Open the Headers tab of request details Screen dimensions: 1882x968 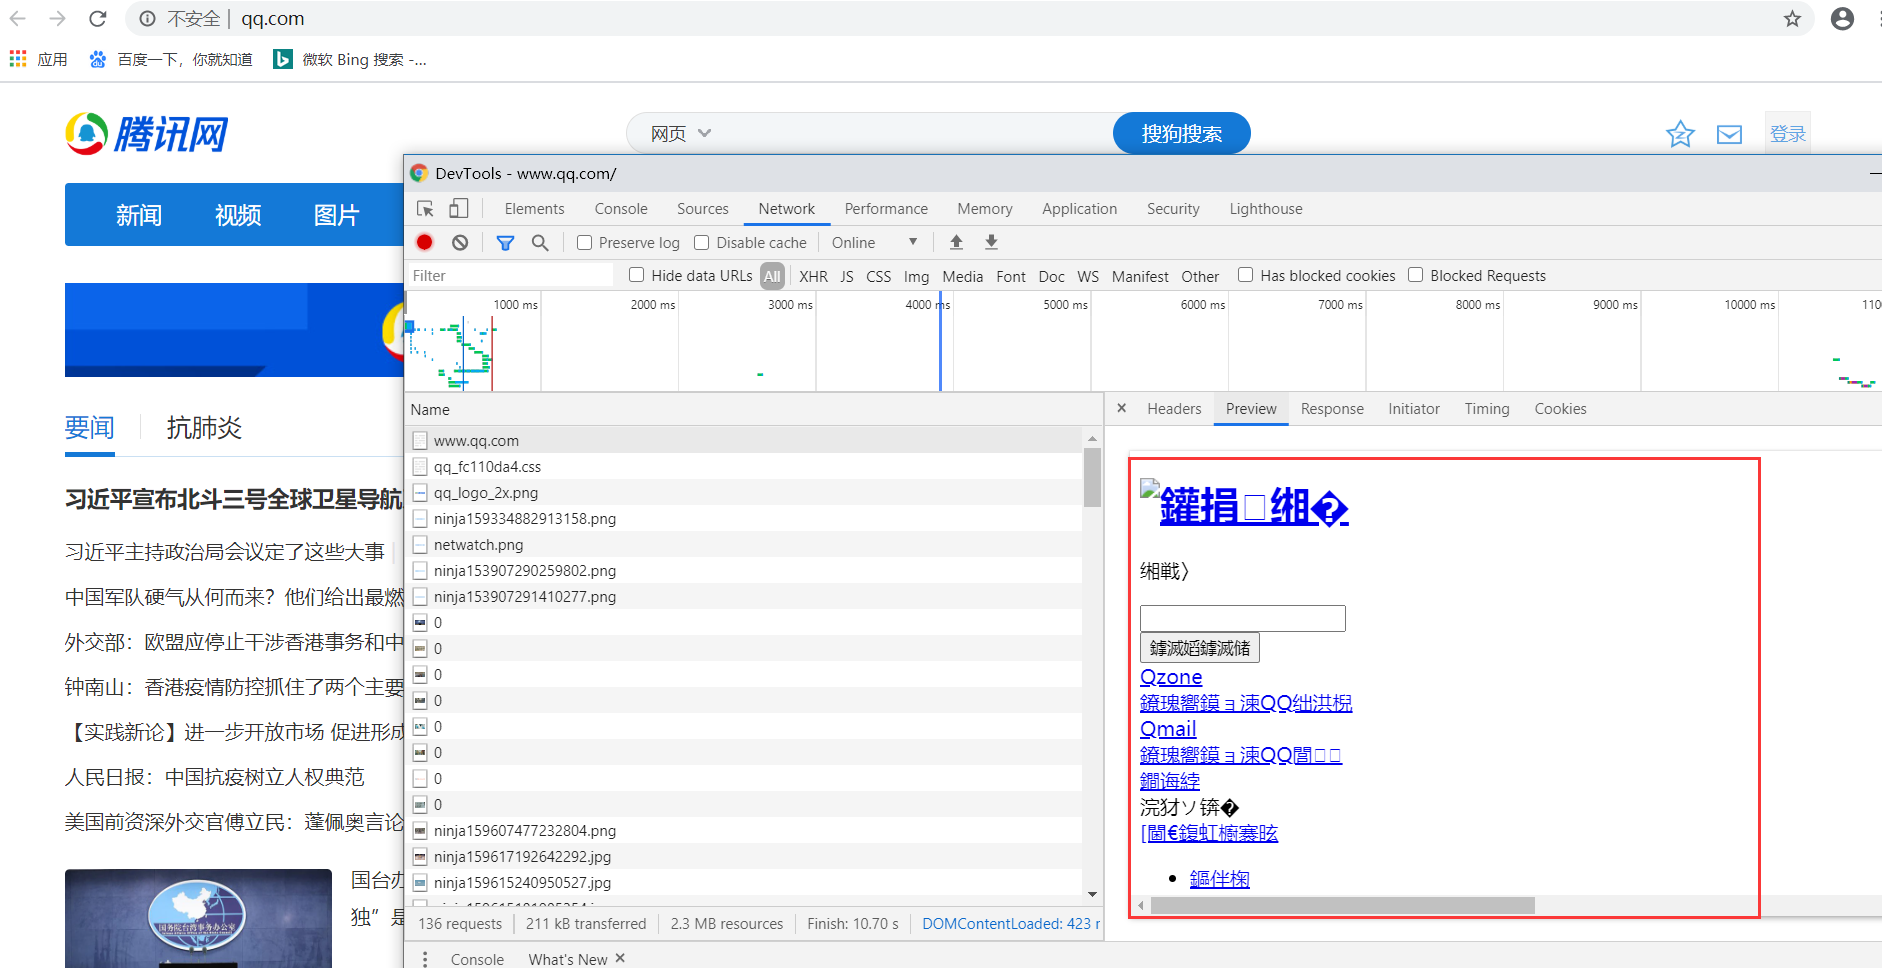[x=1174, y=408]
